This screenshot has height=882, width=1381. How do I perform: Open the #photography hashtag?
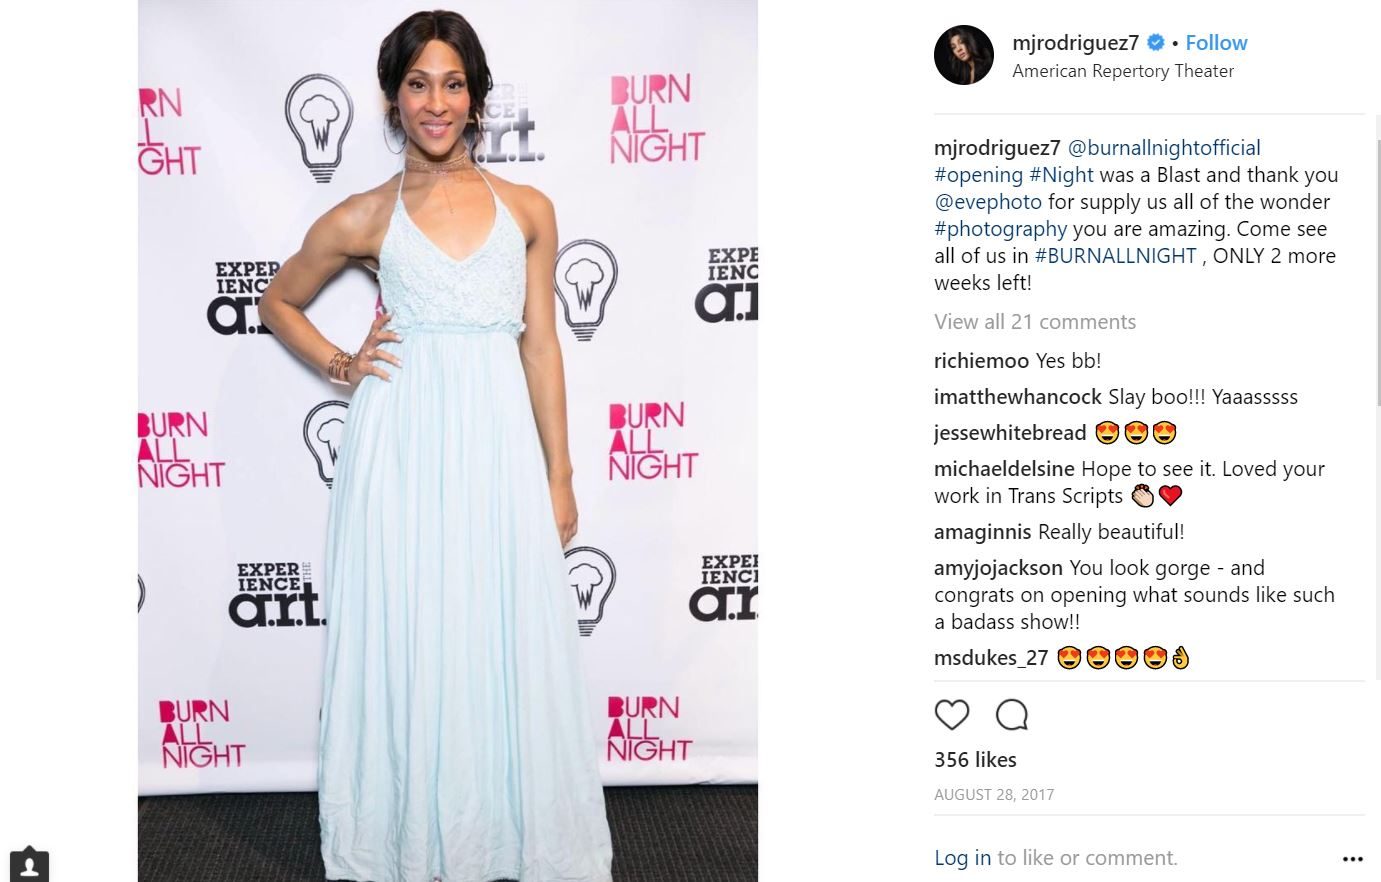pyautogui.click(x=1001, y=229)
